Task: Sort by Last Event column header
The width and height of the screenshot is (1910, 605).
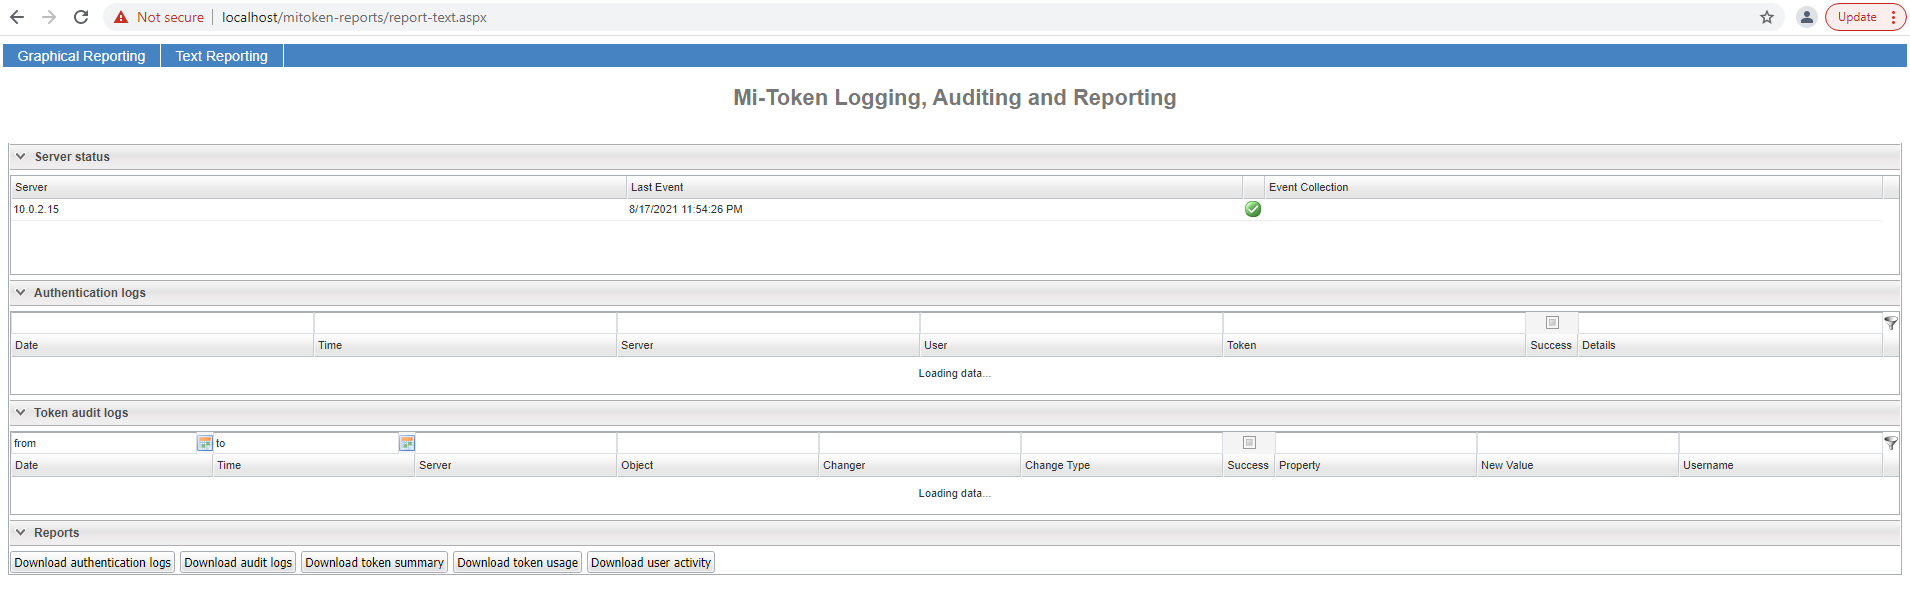Action: [x=934, y=187]
